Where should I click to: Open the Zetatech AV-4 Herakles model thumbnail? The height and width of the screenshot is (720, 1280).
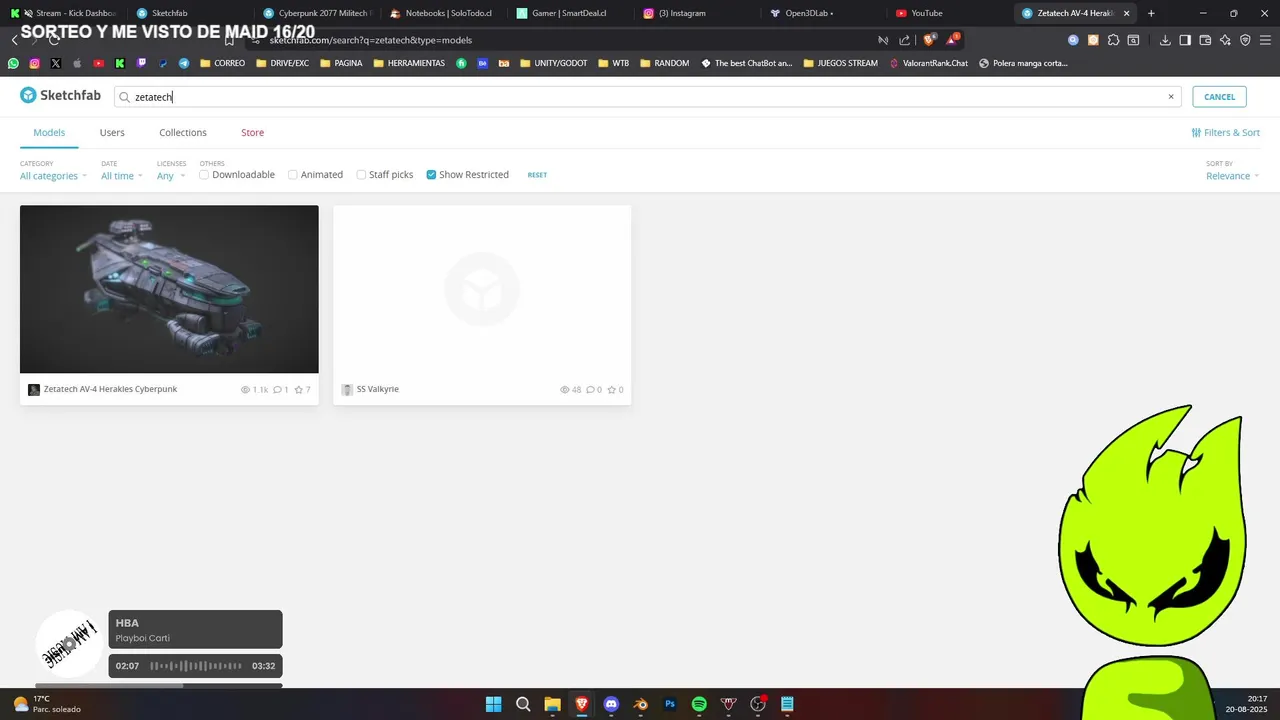[169, 289]
